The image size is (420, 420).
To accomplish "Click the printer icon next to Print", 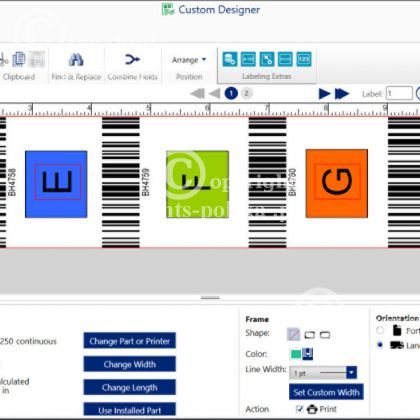I will tap(312, 409).
